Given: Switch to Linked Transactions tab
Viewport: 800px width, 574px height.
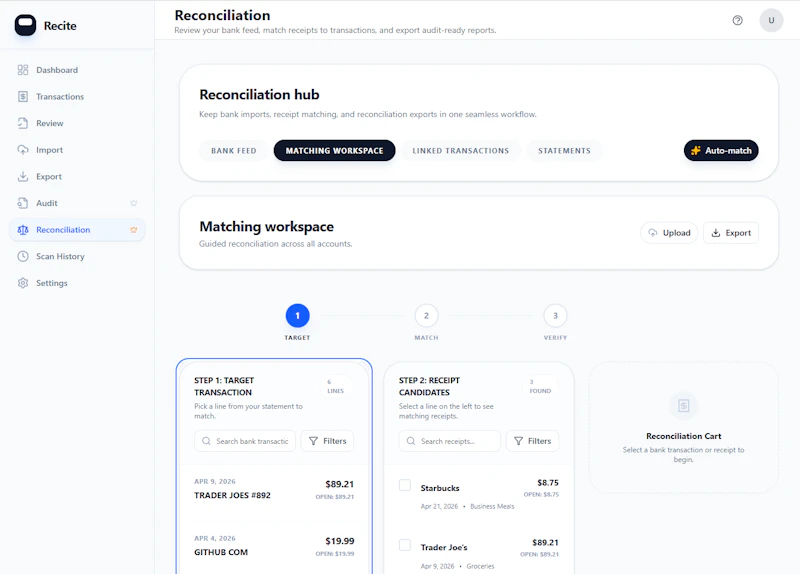Looking at the screenshot, I should click(x=461, y=151).
